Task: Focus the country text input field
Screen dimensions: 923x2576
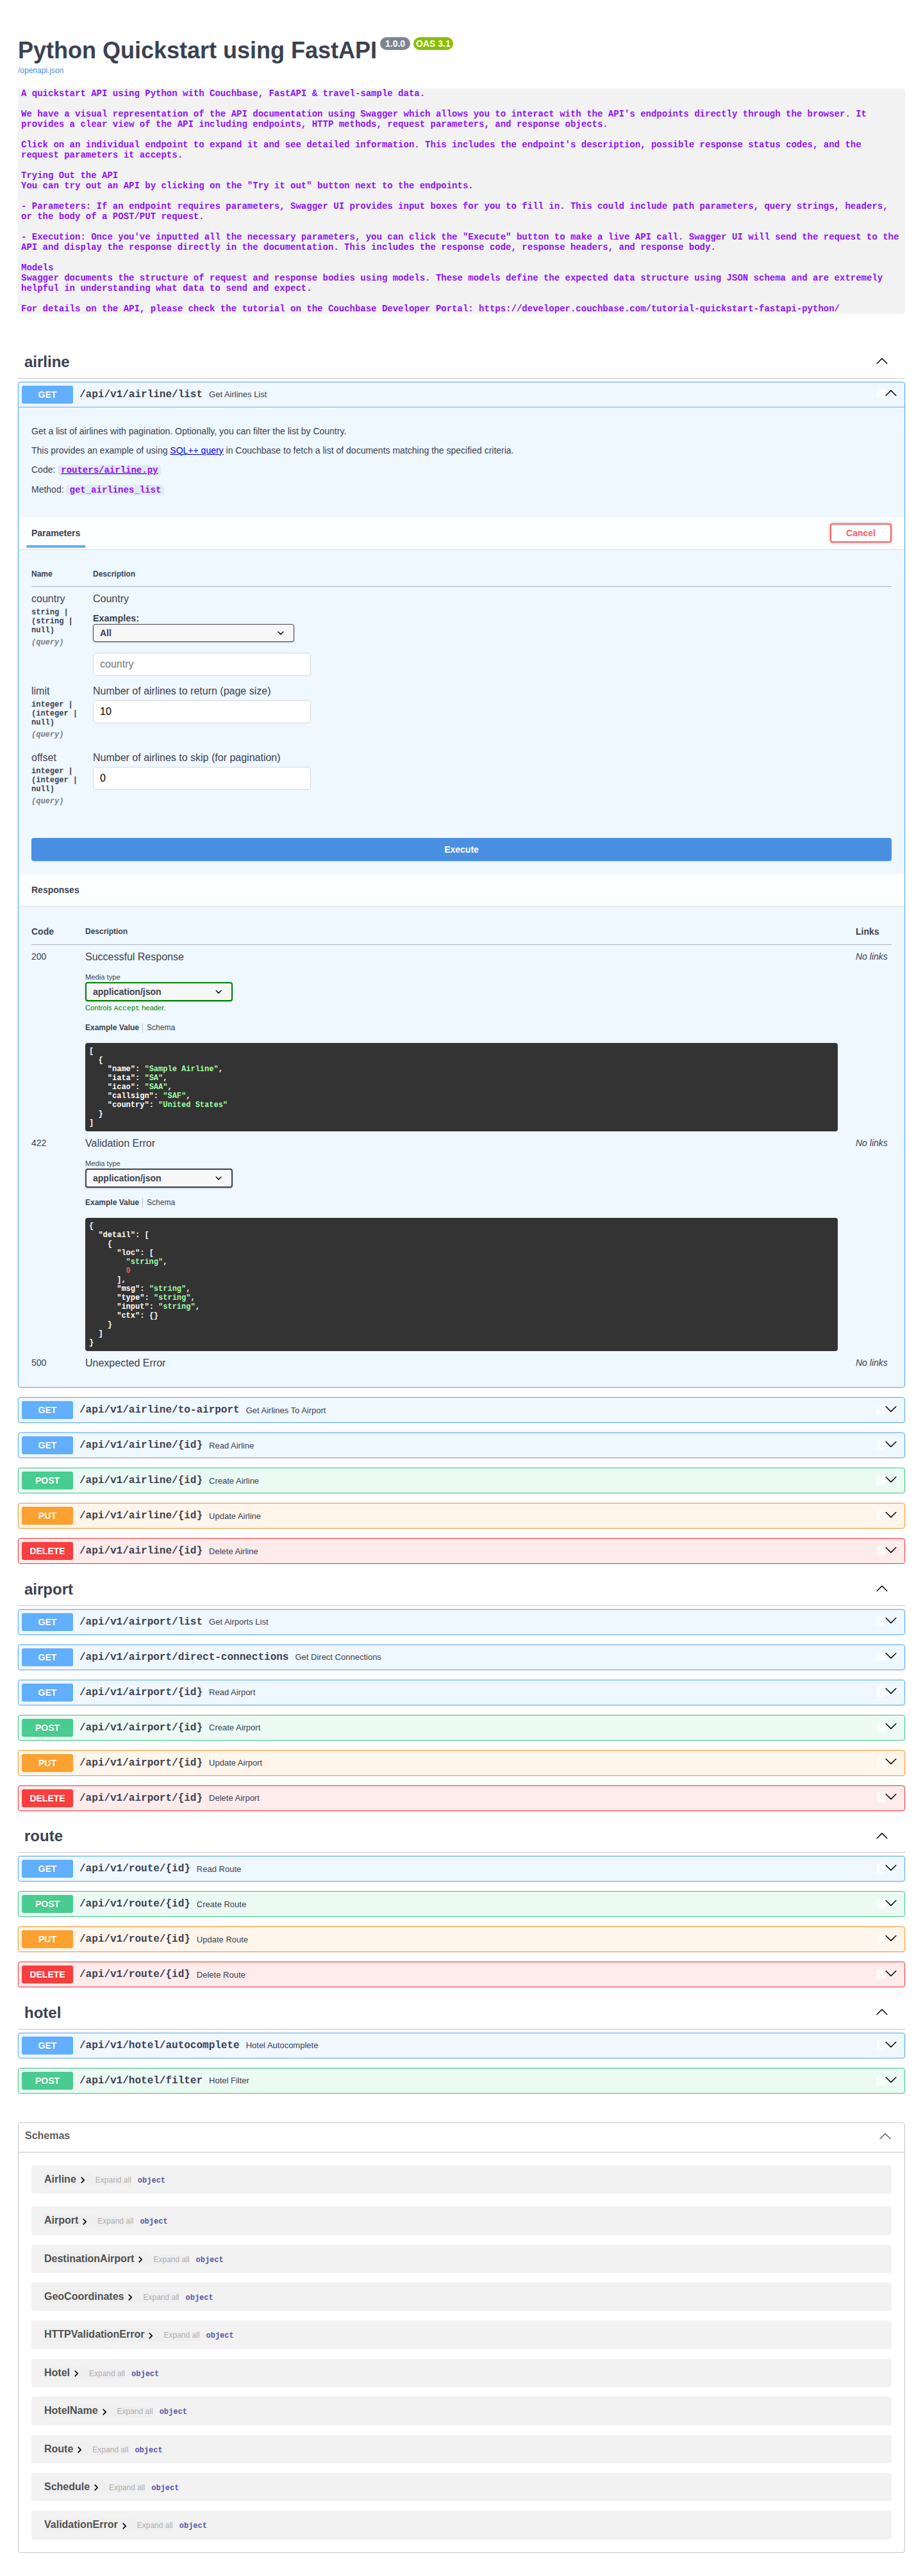Action: pyautogui.click(x=201, y=664)
